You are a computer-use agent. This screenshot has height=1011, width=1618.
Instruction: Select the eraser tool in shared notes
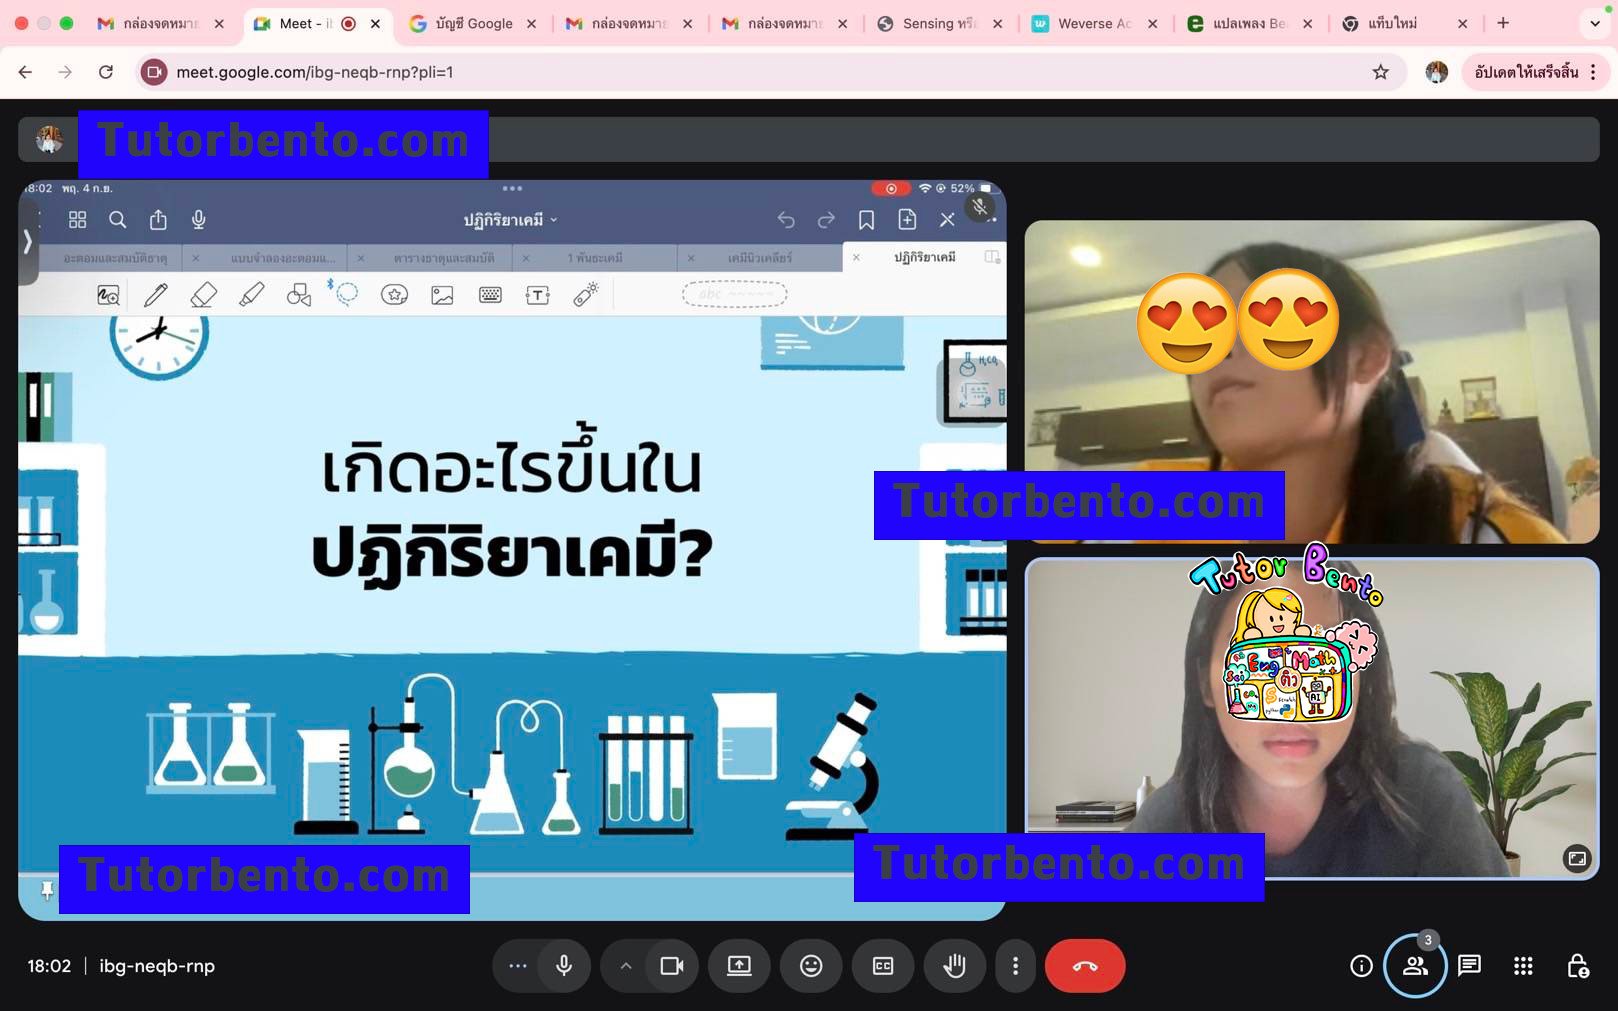point(203,295)
